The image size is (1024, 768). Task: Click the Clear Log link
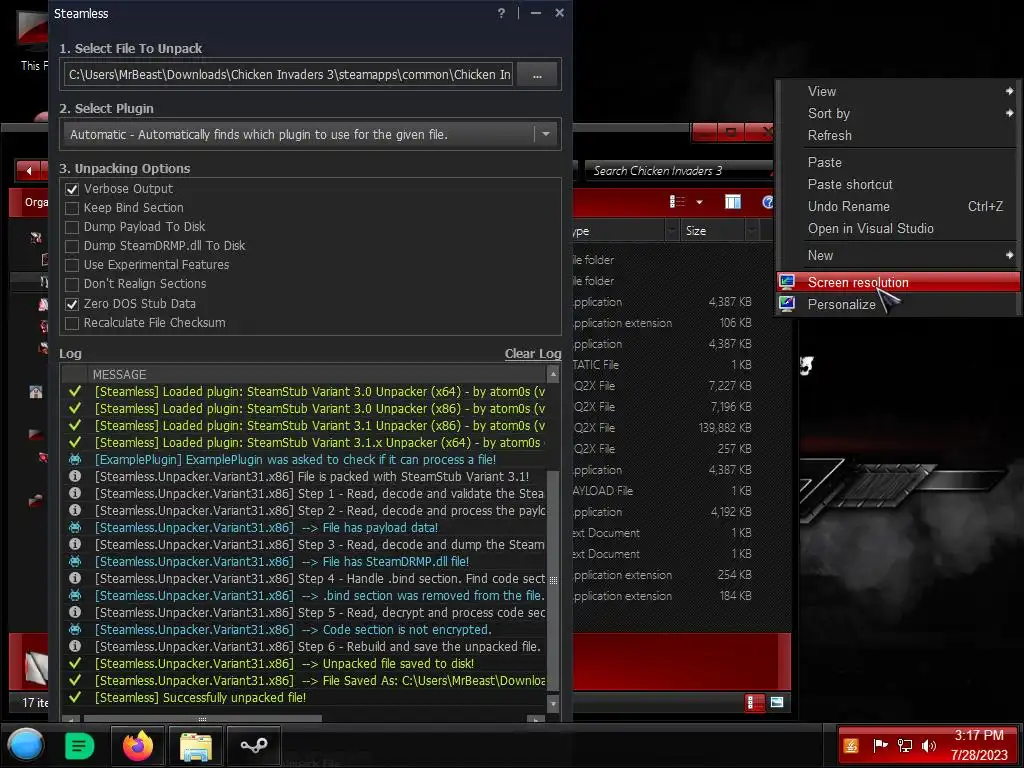tap(533, 353)
